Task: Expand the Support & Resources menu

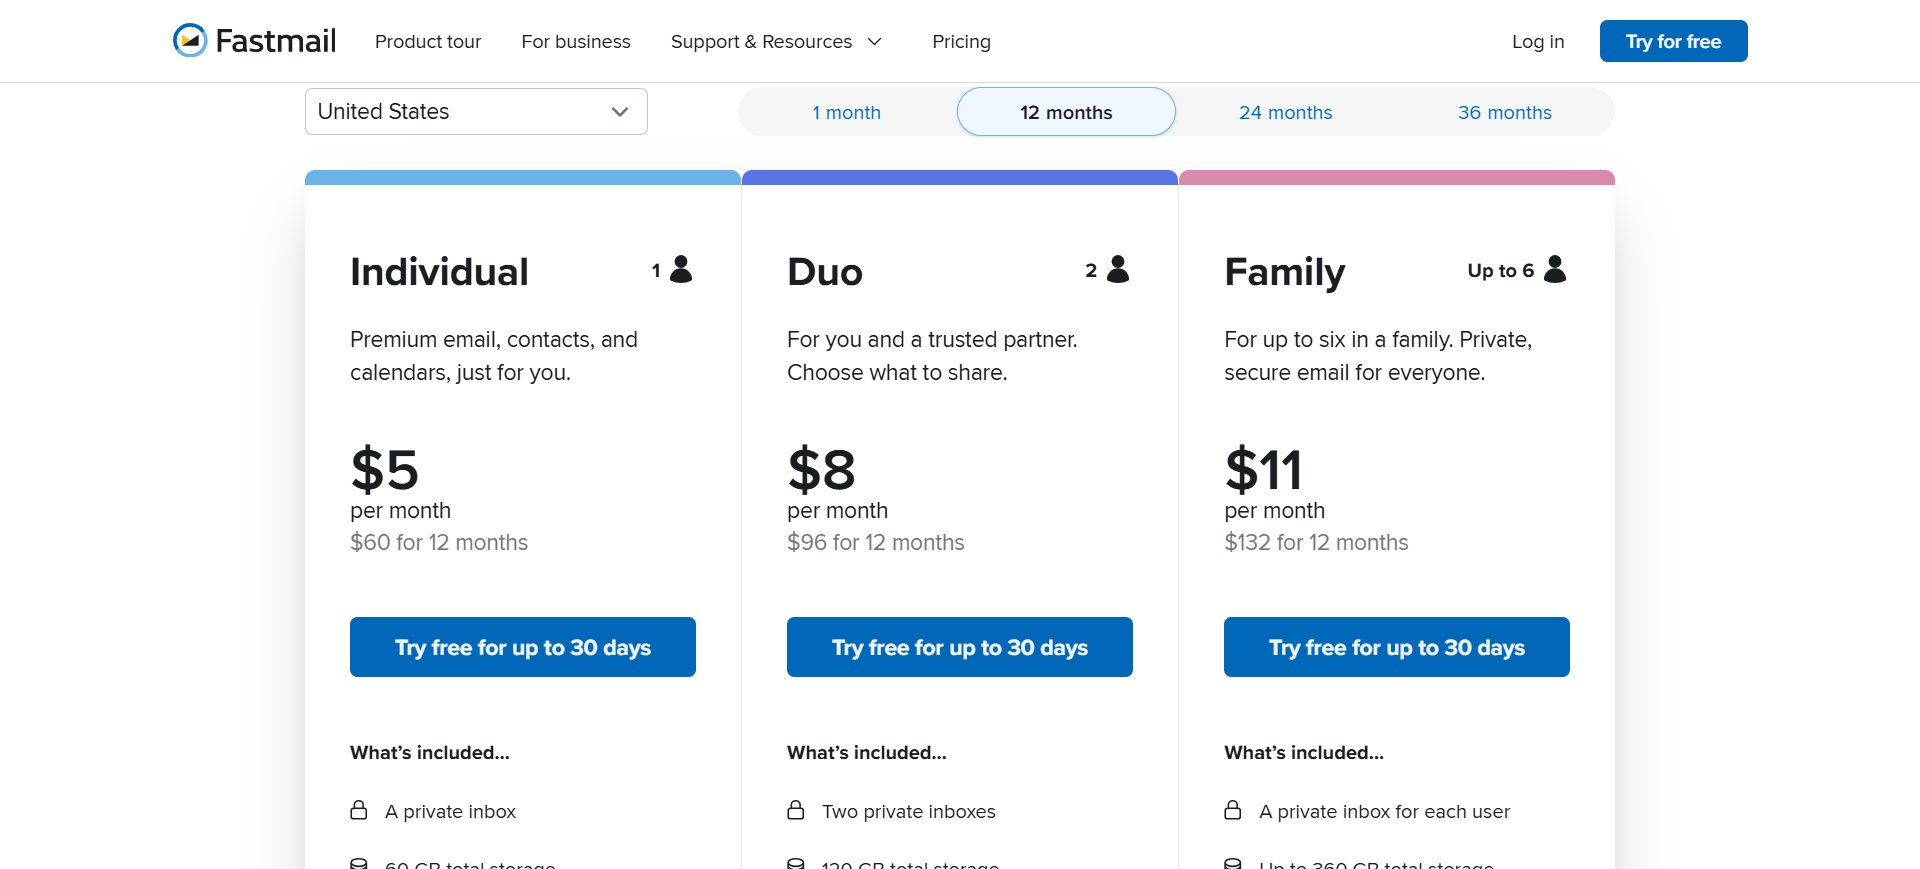Action: click(776, 42)
